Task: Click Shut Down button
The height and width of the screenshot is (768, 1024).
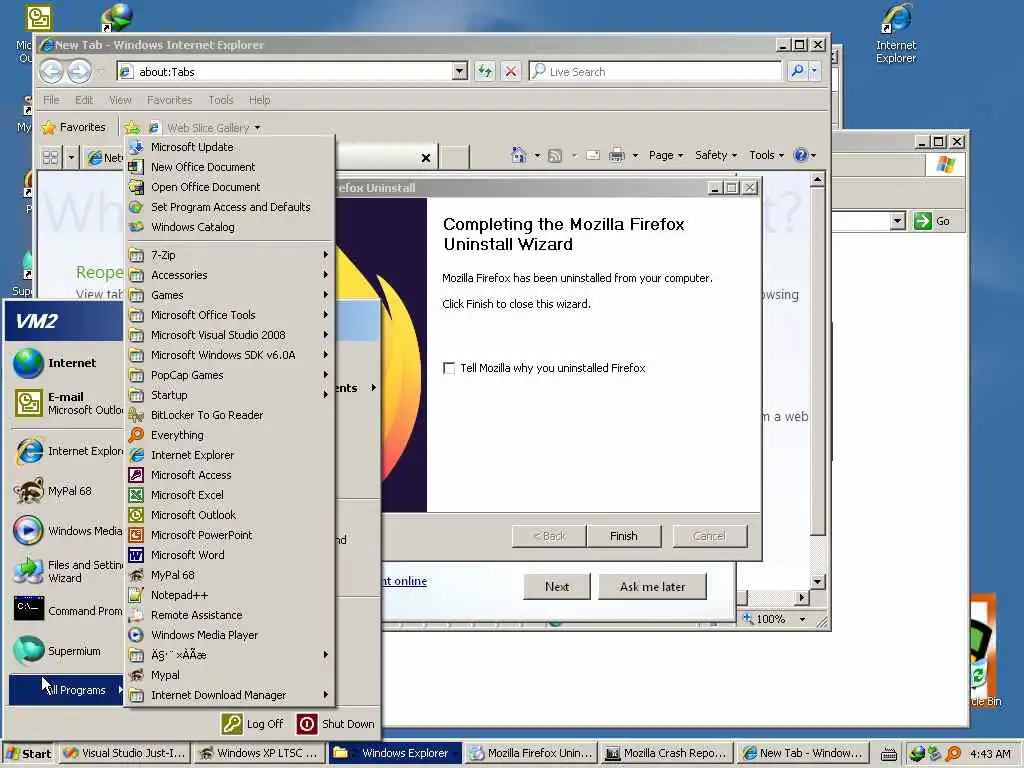Action: [x=336, y=724]
